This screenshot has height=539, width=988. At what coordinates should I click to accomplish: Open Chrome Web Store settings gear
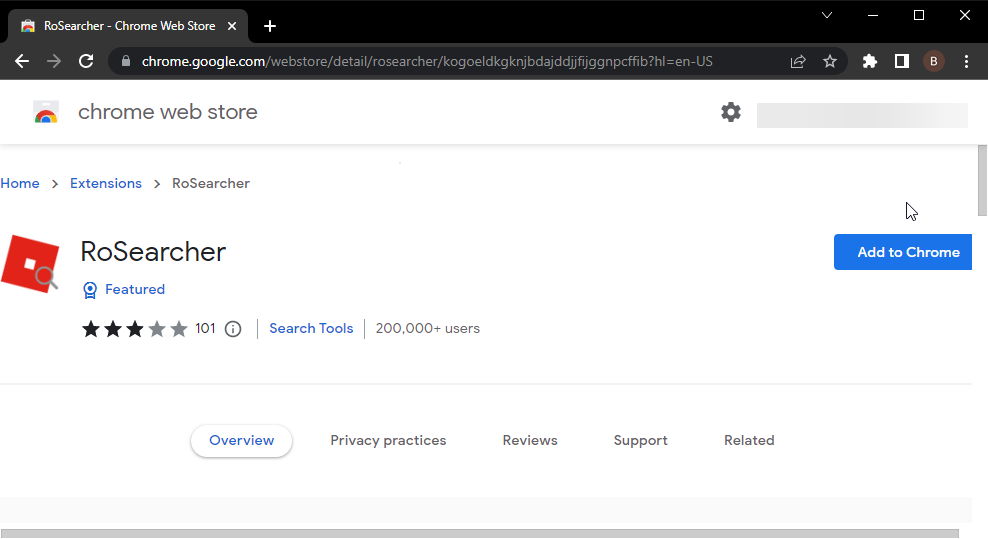(x=731, y=112)
